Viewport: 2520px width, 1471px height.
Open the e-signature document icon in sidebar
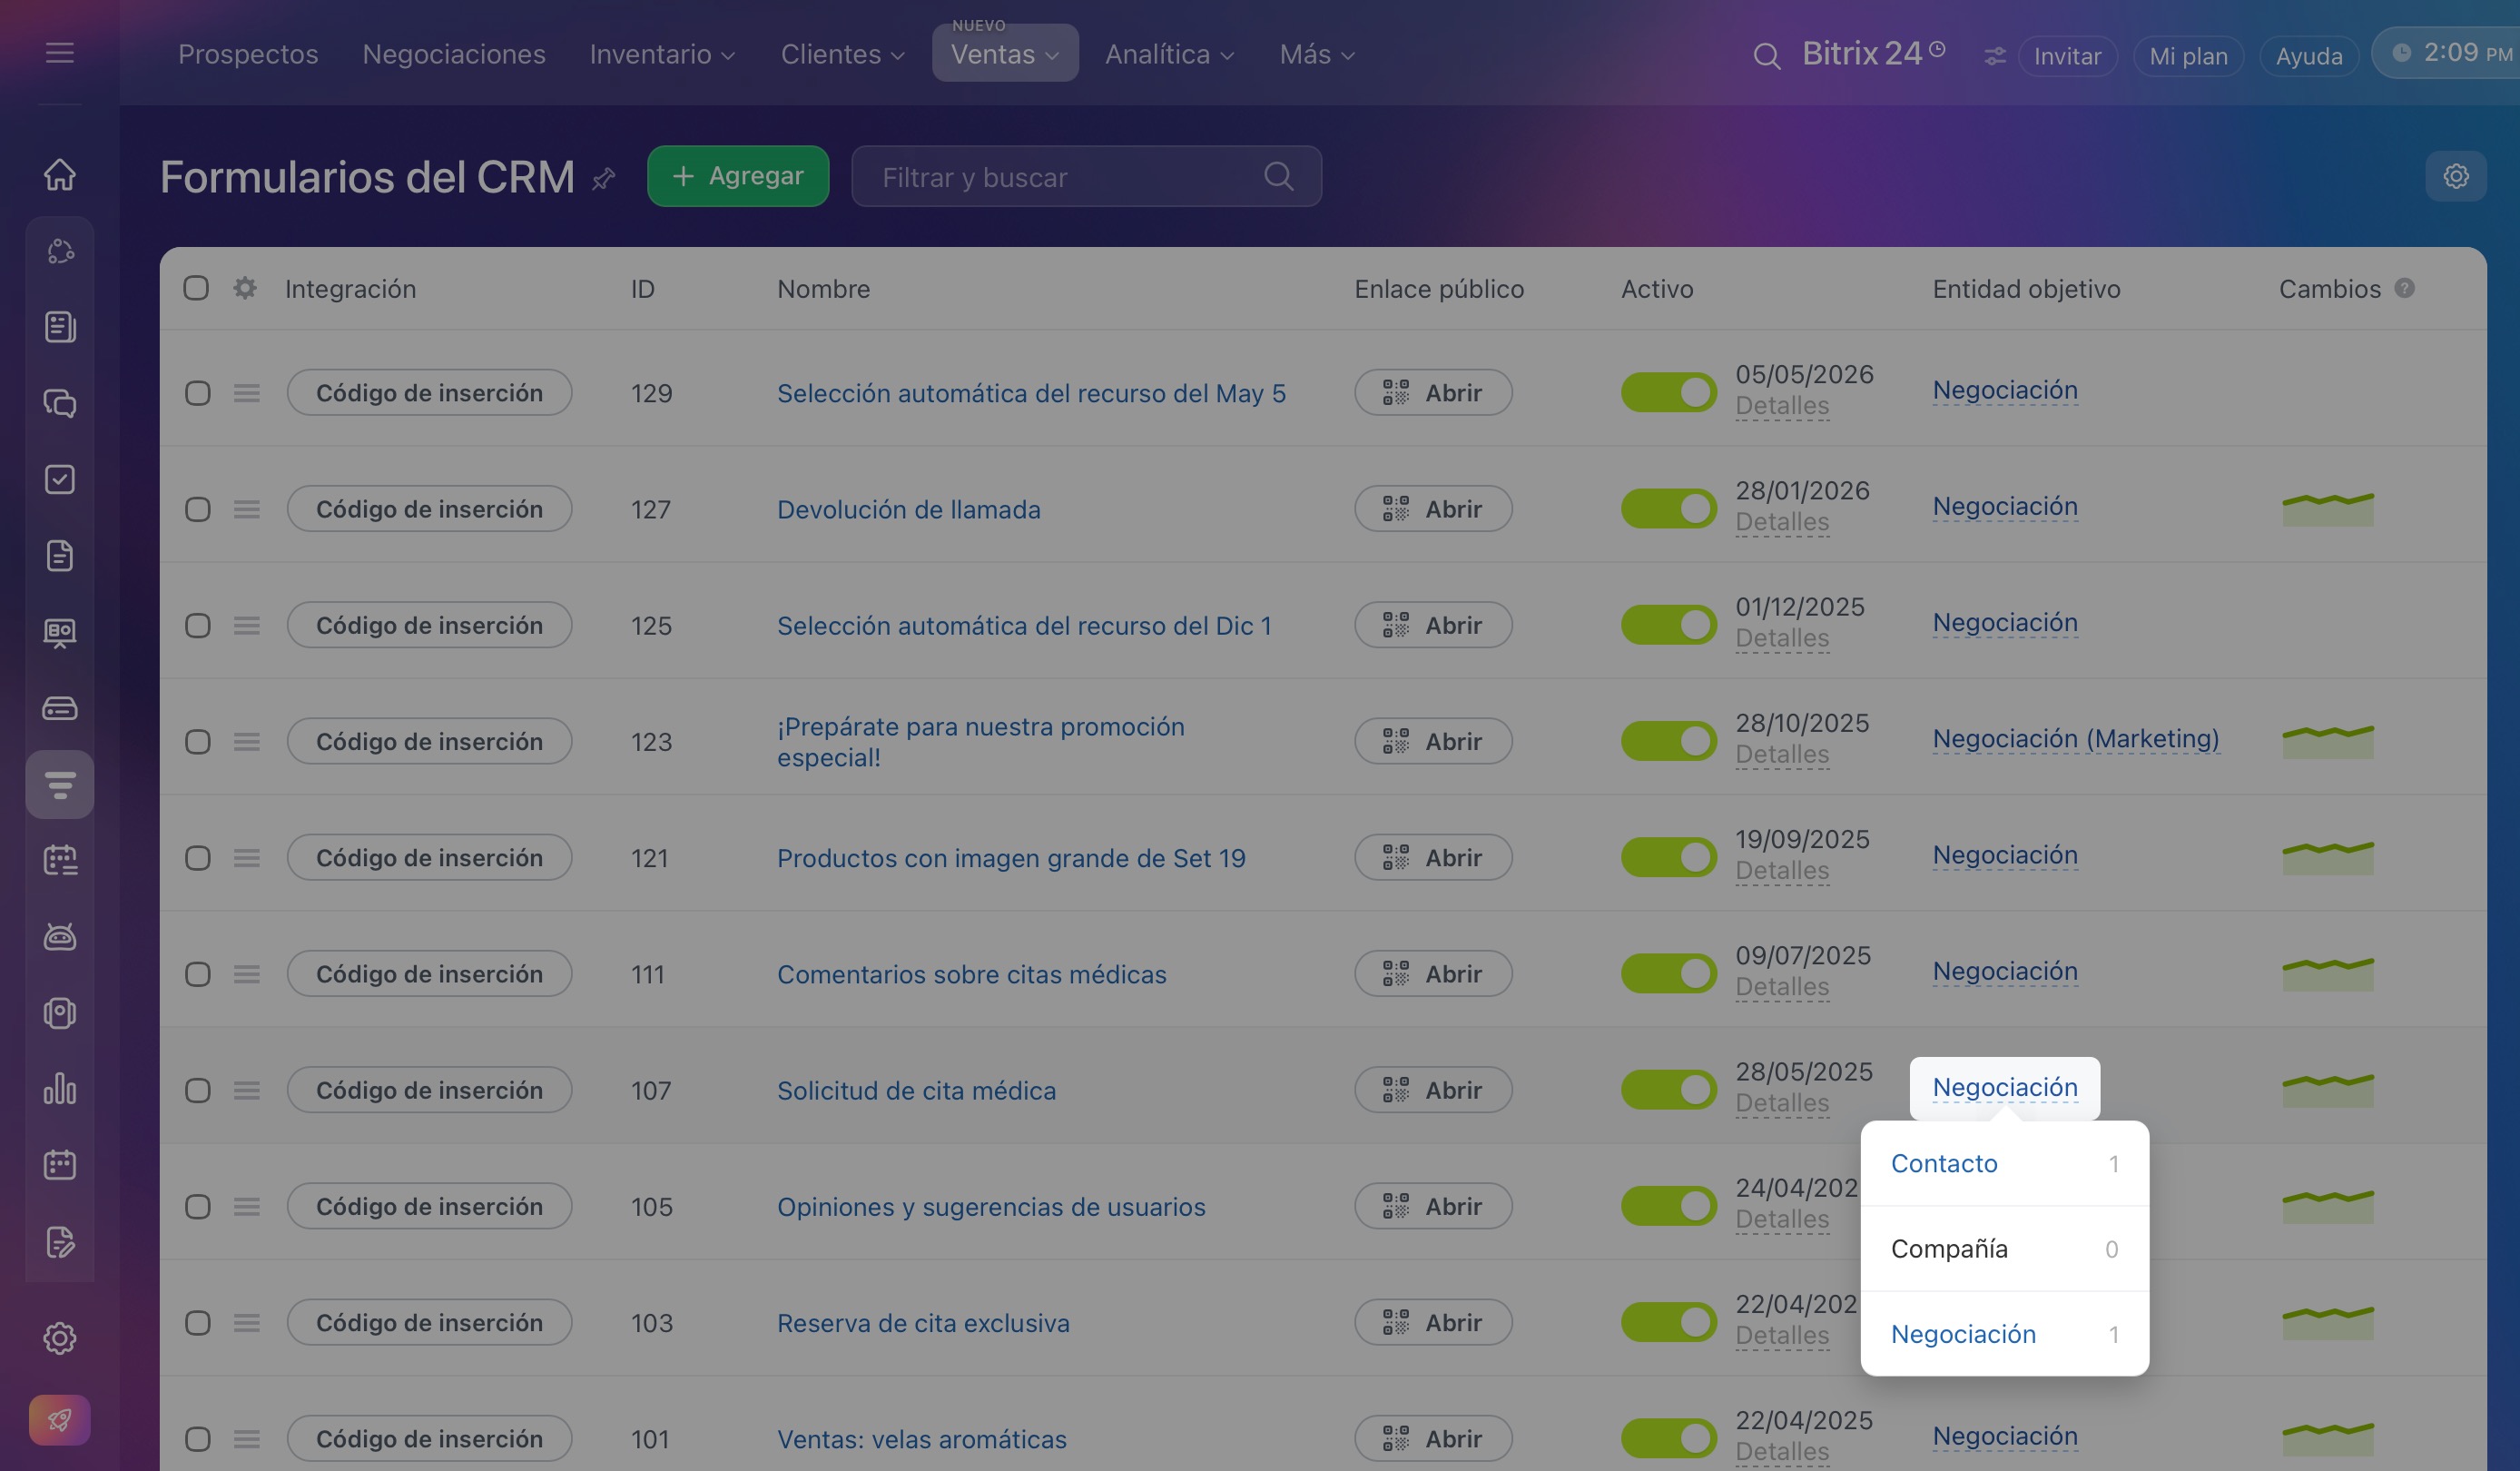(60, 1242)
